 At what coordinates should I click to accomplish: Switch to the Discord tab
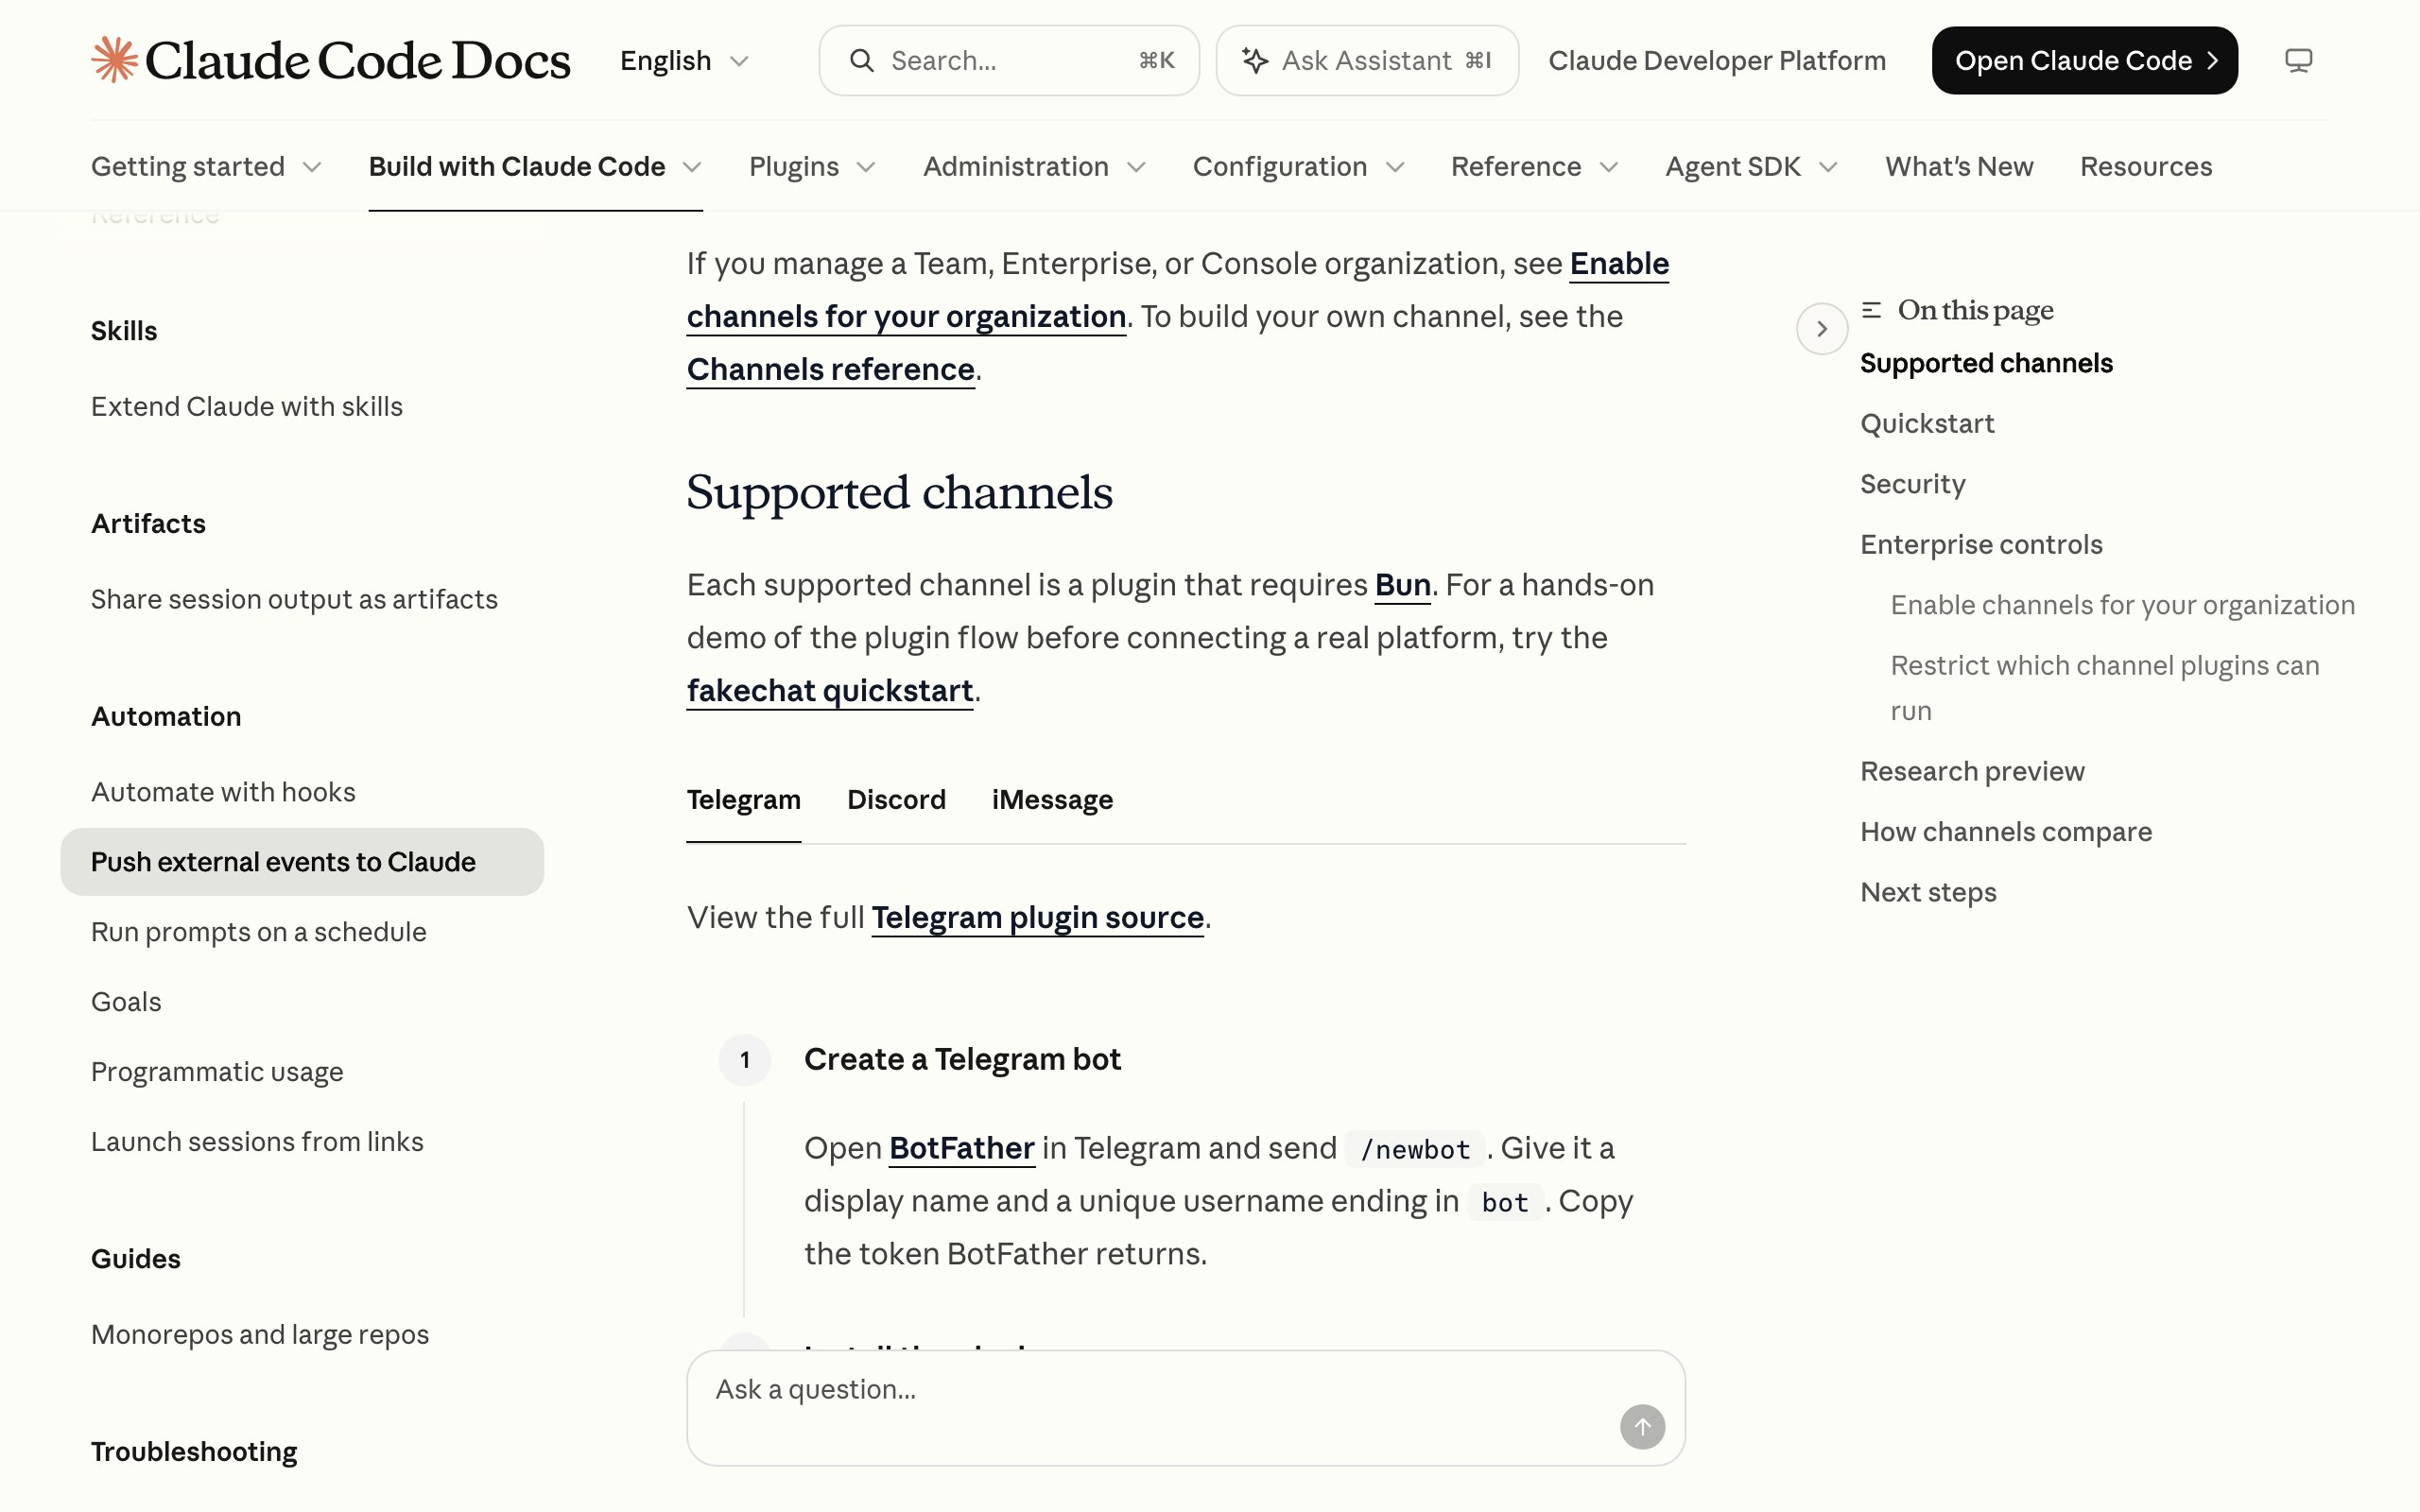click(x=896, y=800)
